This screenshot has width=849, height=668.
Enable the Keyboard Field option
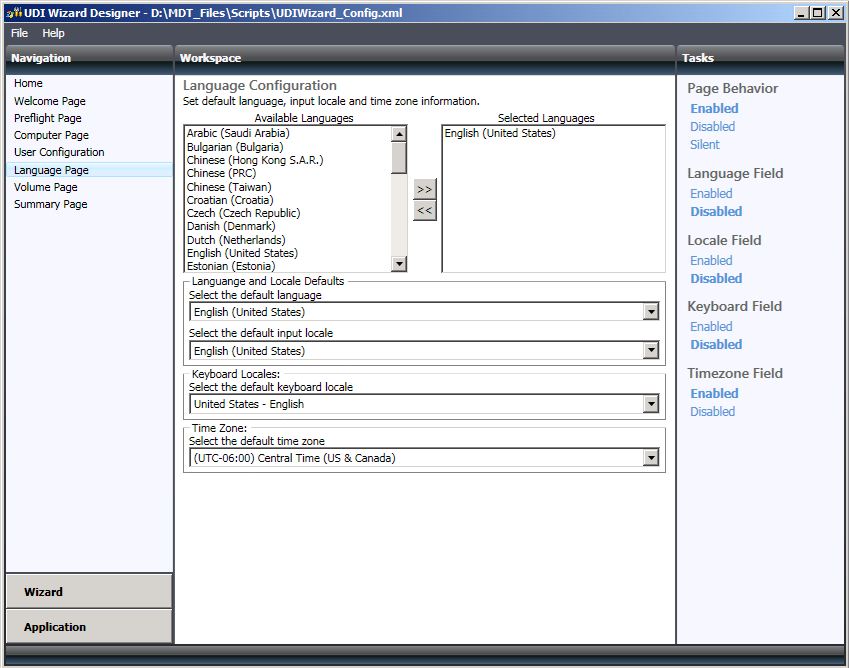point(711,326)
